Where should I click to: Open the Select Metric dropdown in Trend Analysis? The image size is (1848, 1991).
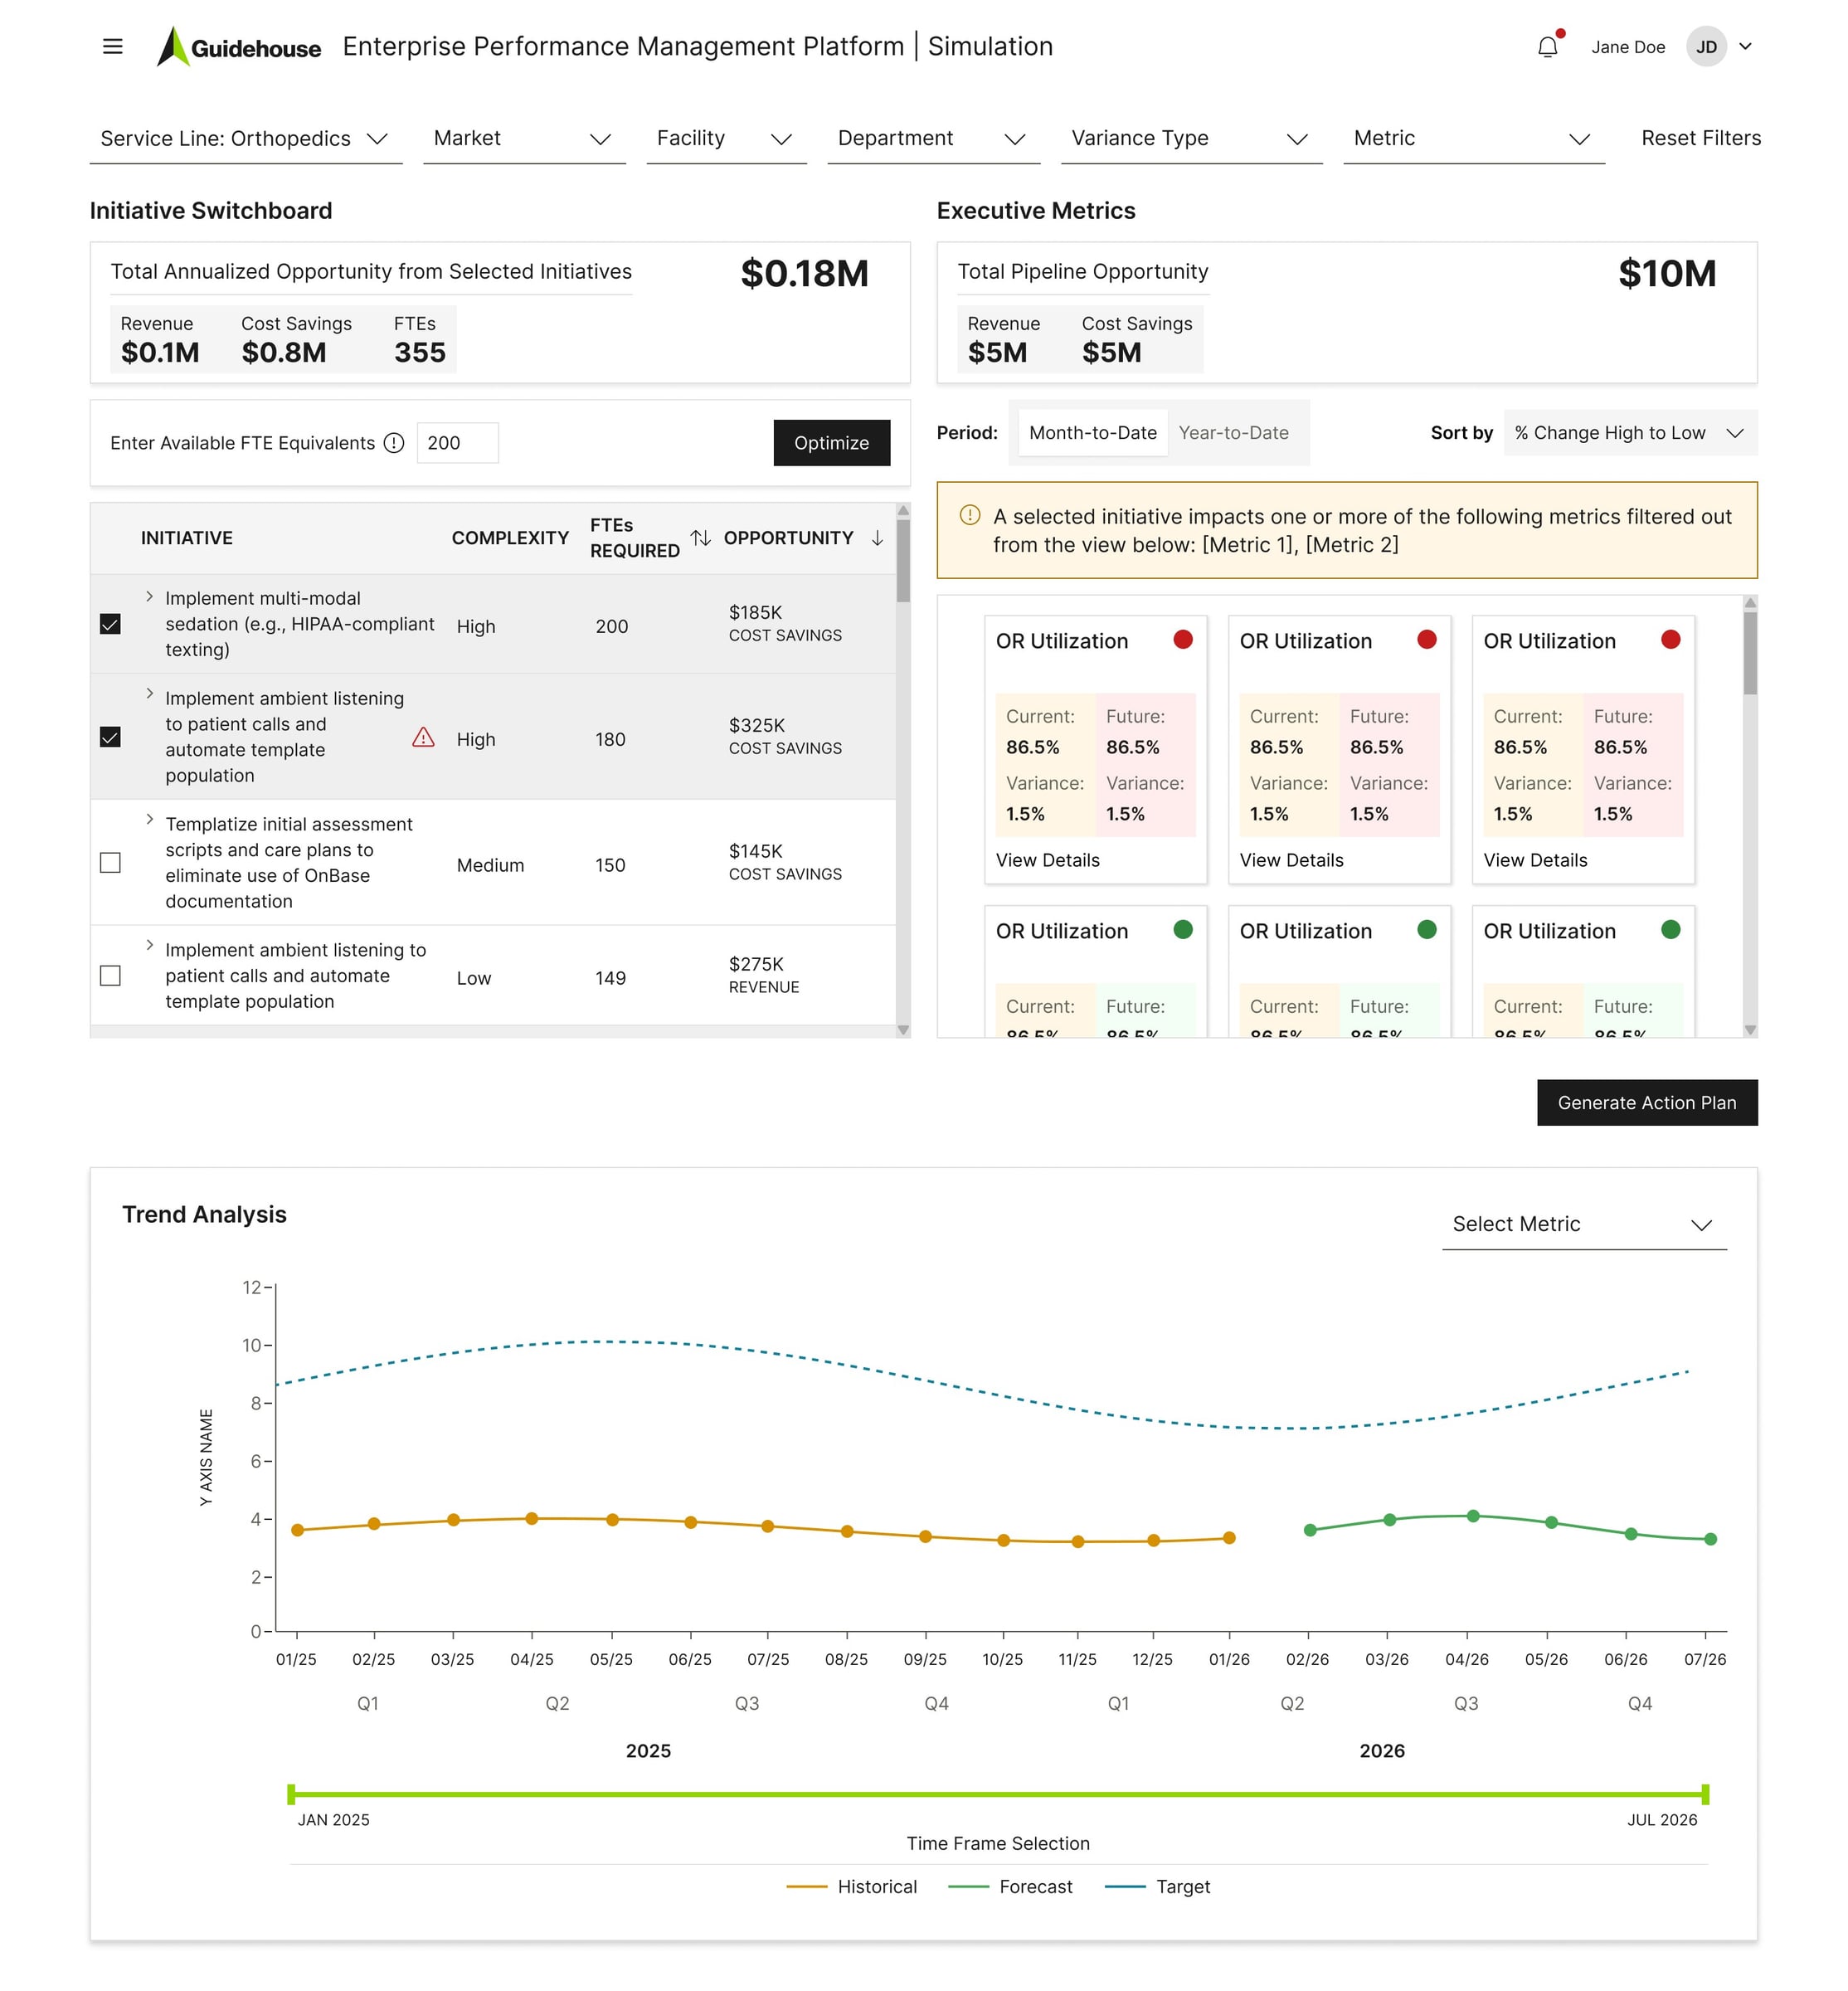click(x=1584, y=1224)
